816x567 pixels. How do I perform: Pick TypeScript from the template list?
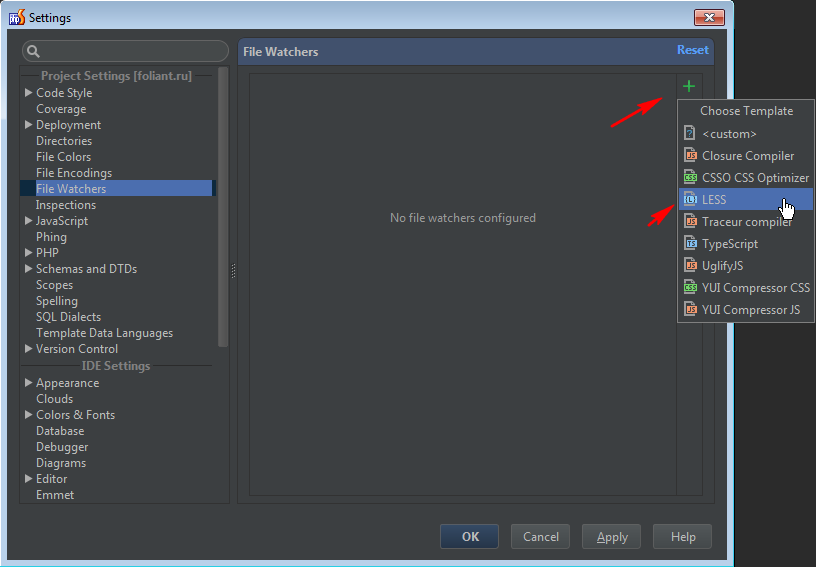click(746, 243)
